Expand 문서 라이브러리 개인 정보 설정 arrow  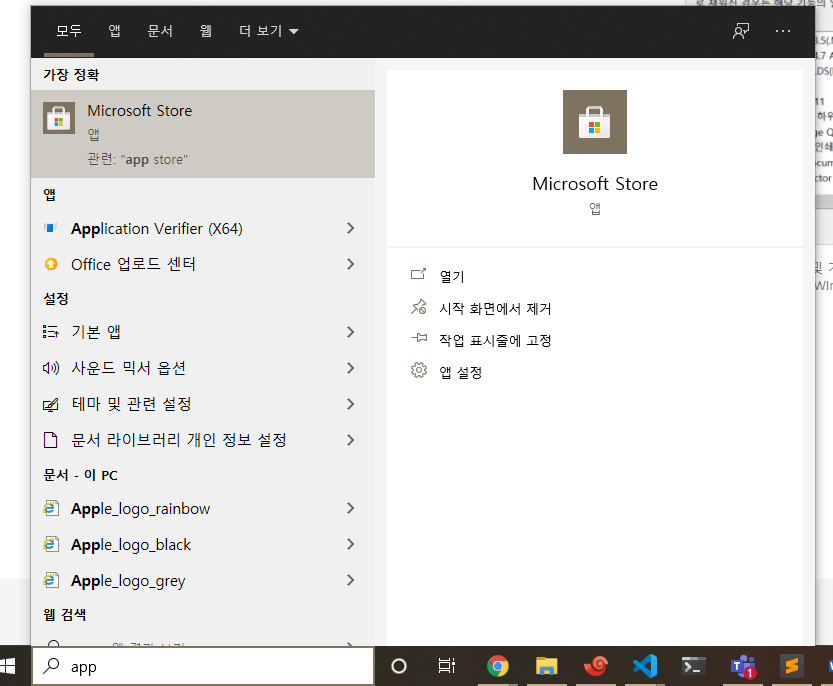[x=350, y=440]
